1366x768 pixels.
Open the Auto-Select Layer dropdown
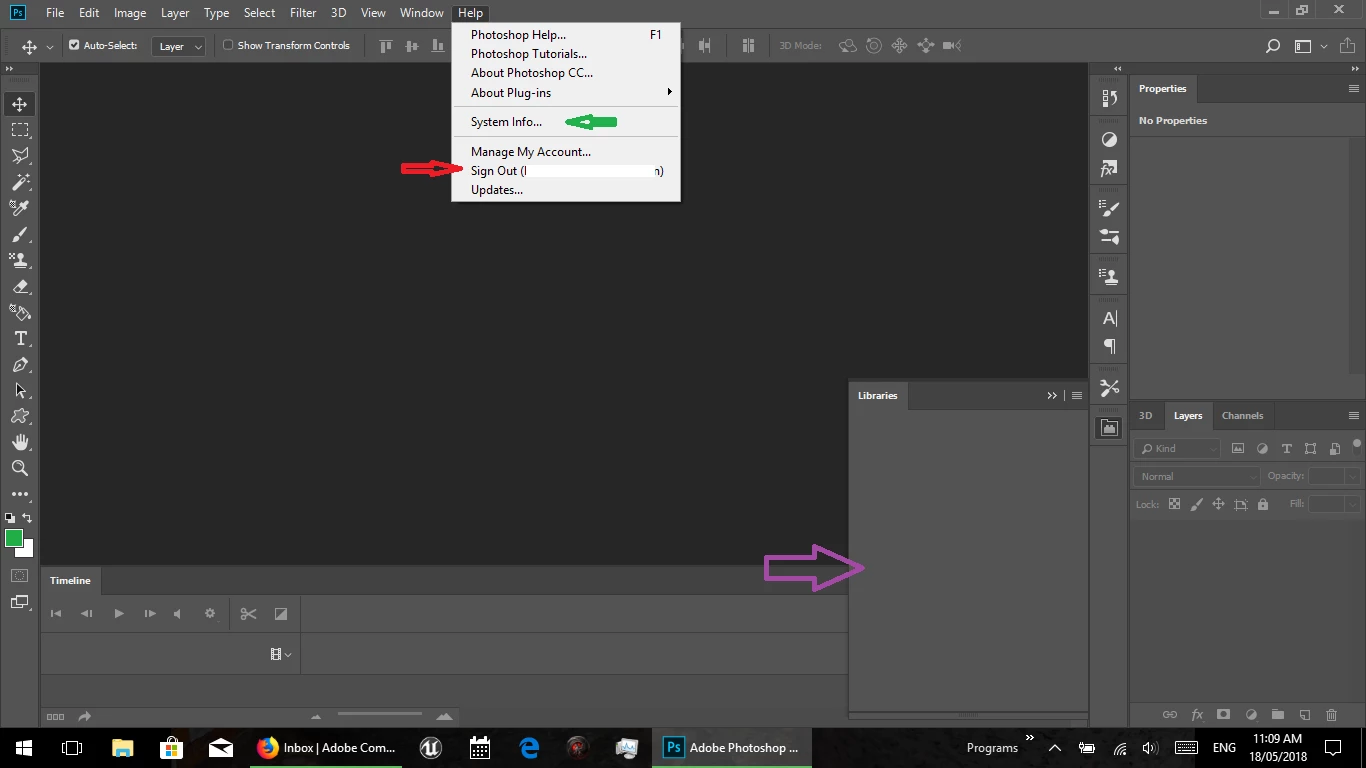click(x=179, y=46)
